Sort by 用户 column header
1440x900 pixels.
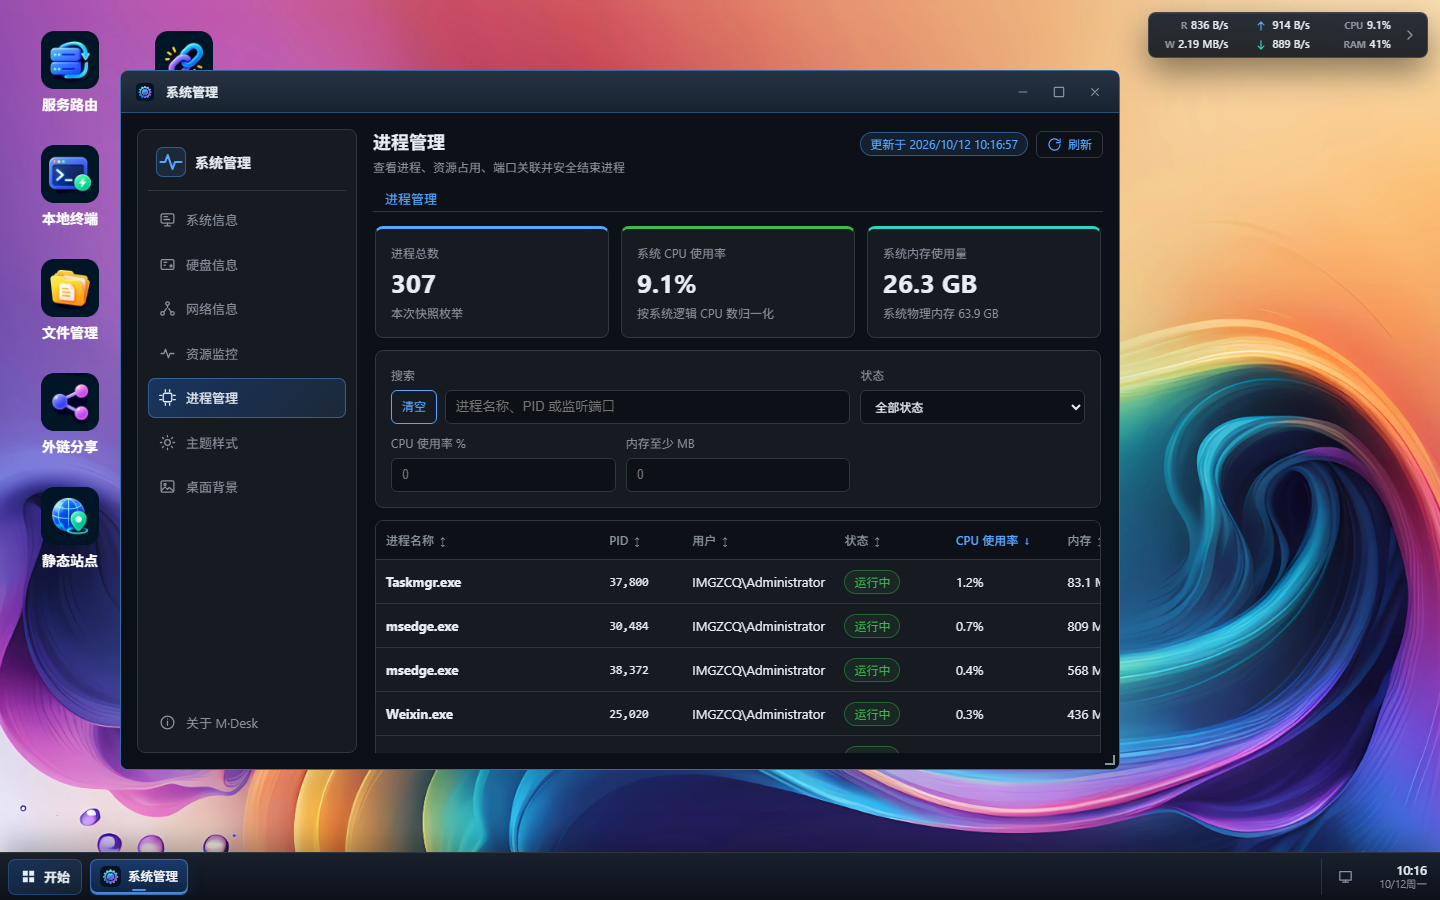pyautogui.click(x=710, y=541)
